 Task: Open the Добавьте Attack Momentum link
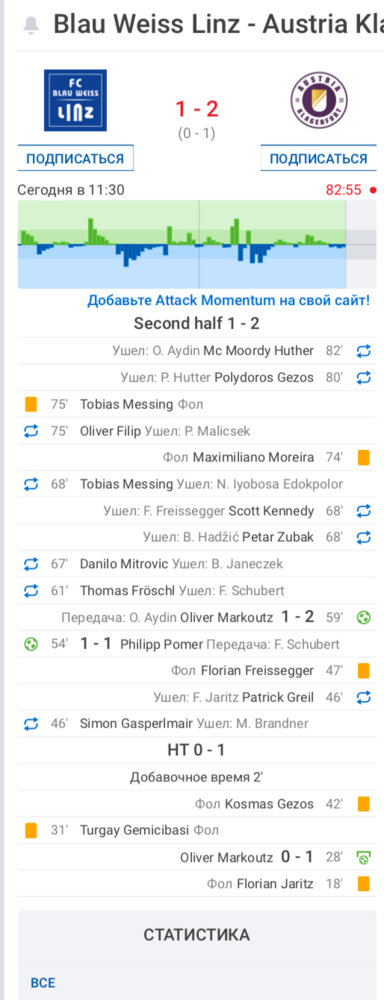(x=228, y=300)
